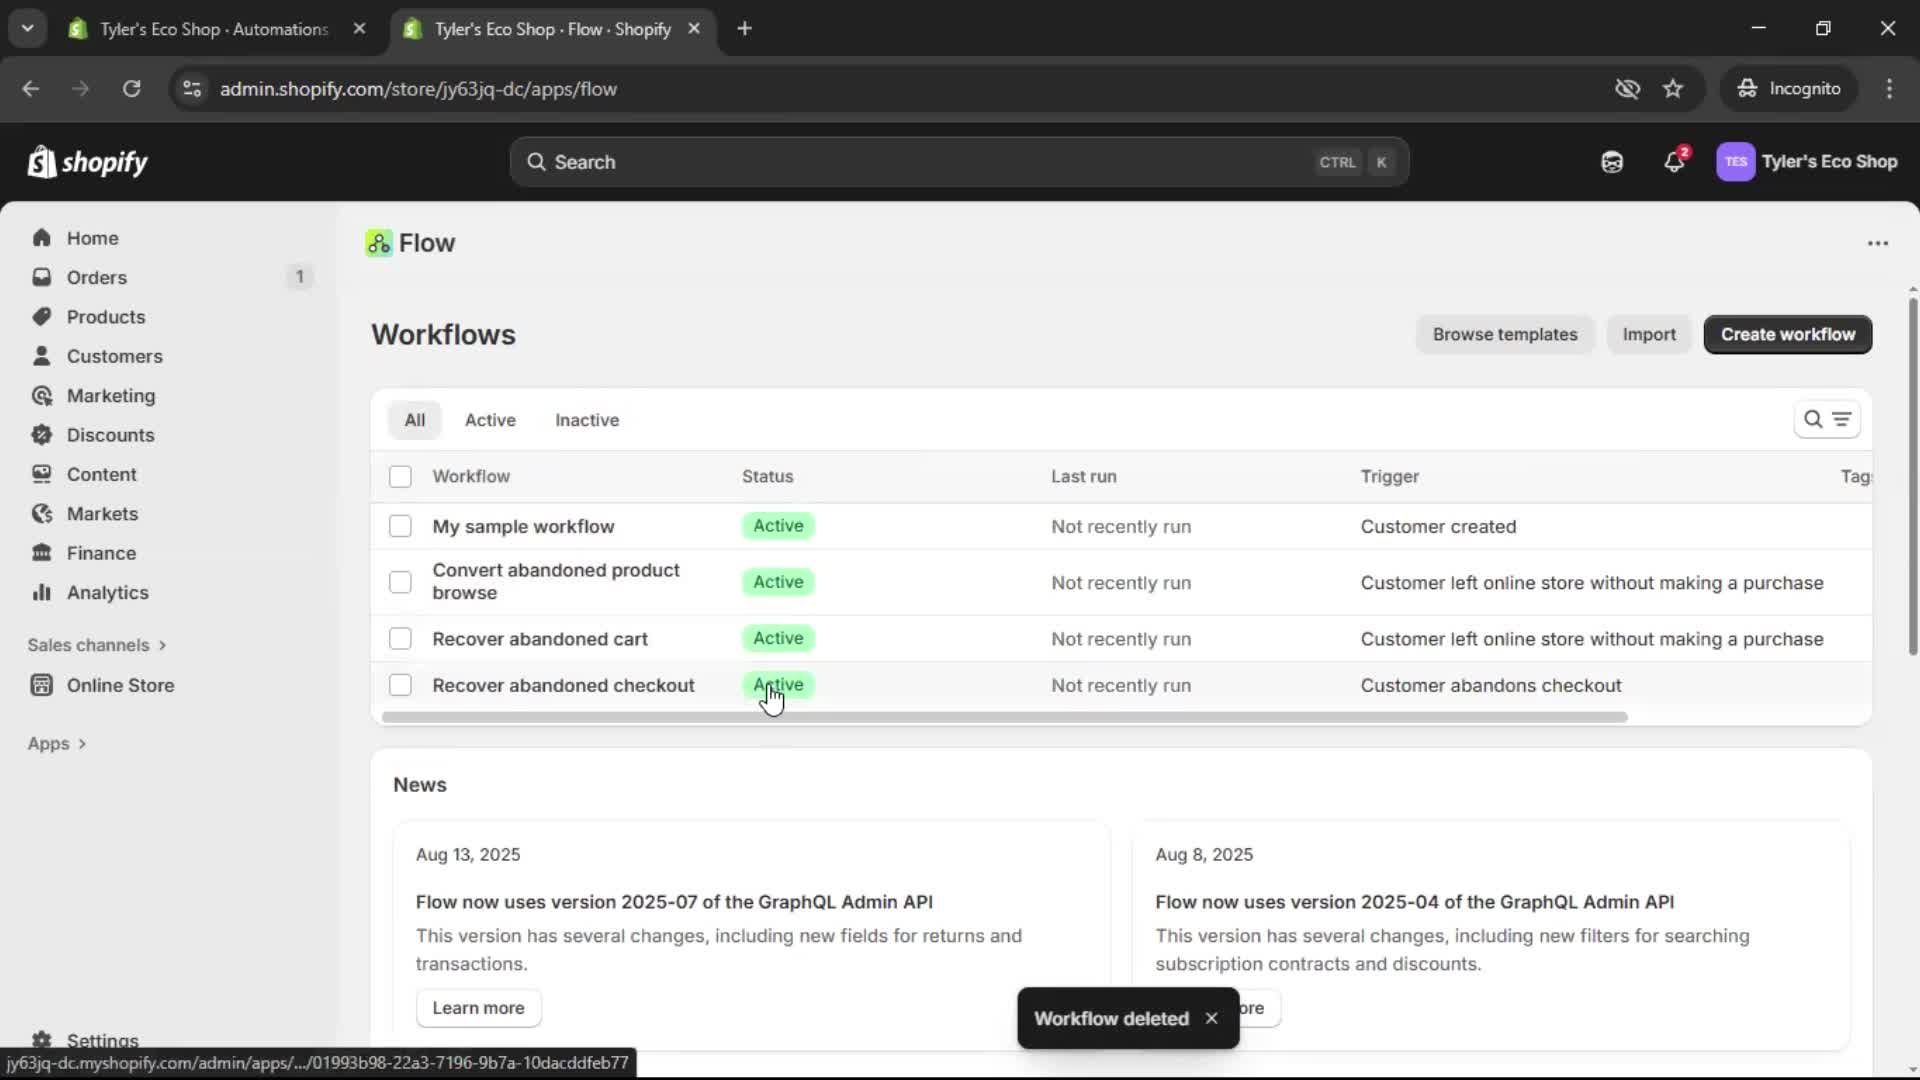Check the Recover abandoned cart checkbox
Image resolution: width=1920 pixels, height=1080 pixels.
click(x=400, y=638)
